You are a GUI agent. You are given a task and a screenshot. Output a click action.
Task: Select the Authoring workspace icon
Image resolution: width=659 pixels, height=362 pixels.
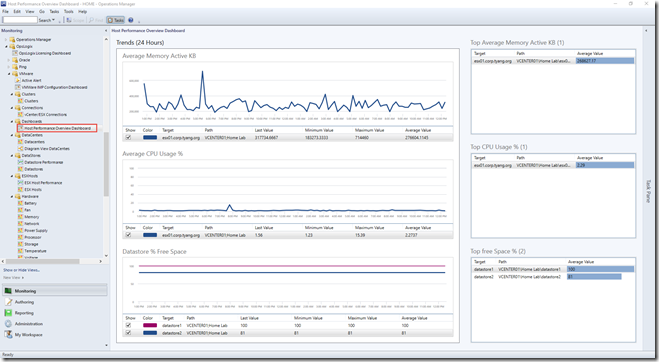[x=8, y=302]
